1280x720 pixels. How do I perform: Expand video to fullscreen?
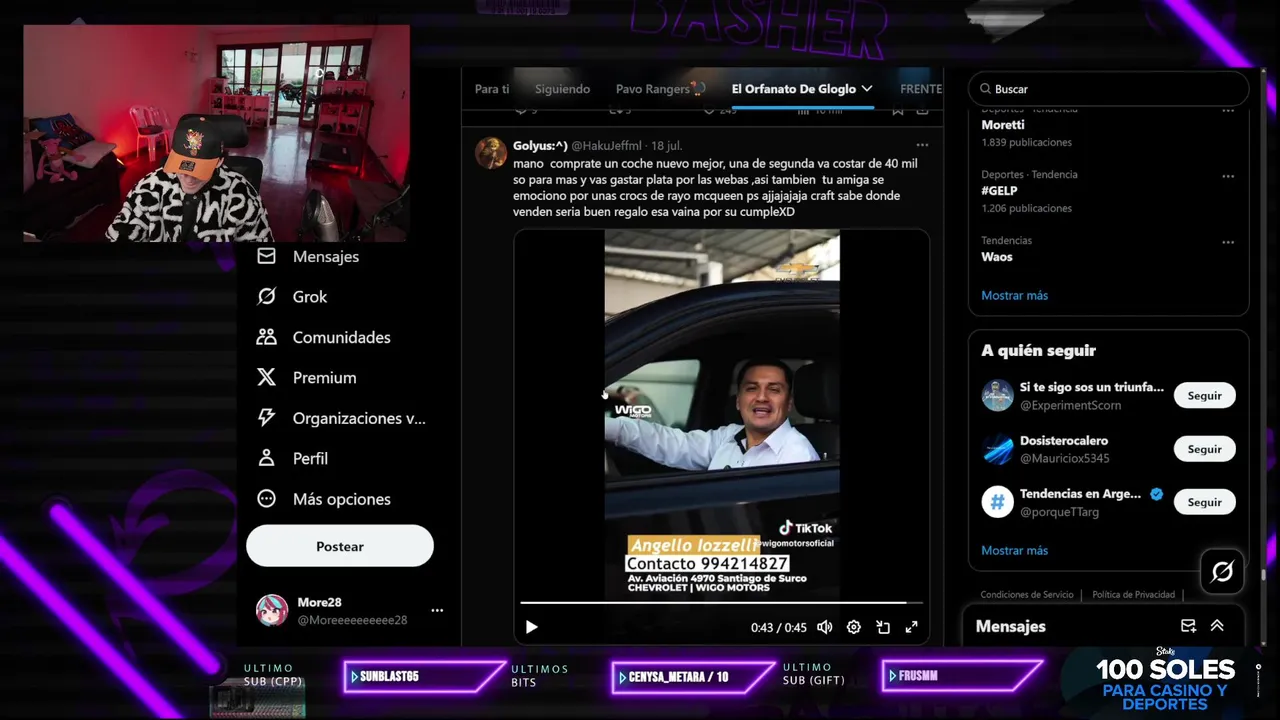tap(912, 627)
